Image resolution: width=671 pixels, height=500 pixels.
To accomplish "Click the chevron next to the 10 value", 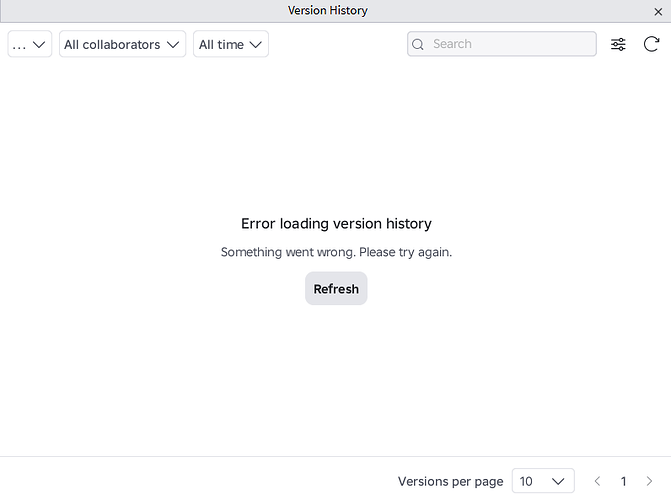I will point(560,481).
